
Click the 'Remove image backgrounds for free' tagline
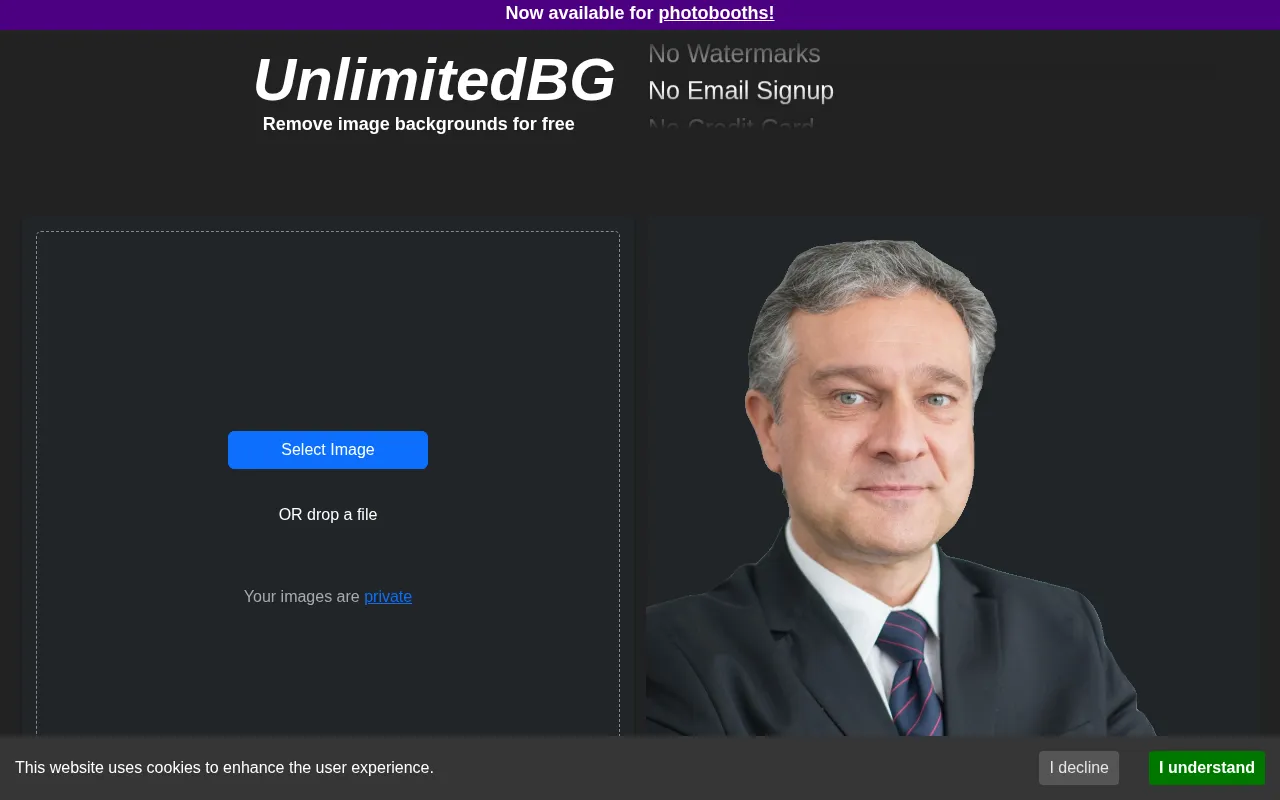419,124
